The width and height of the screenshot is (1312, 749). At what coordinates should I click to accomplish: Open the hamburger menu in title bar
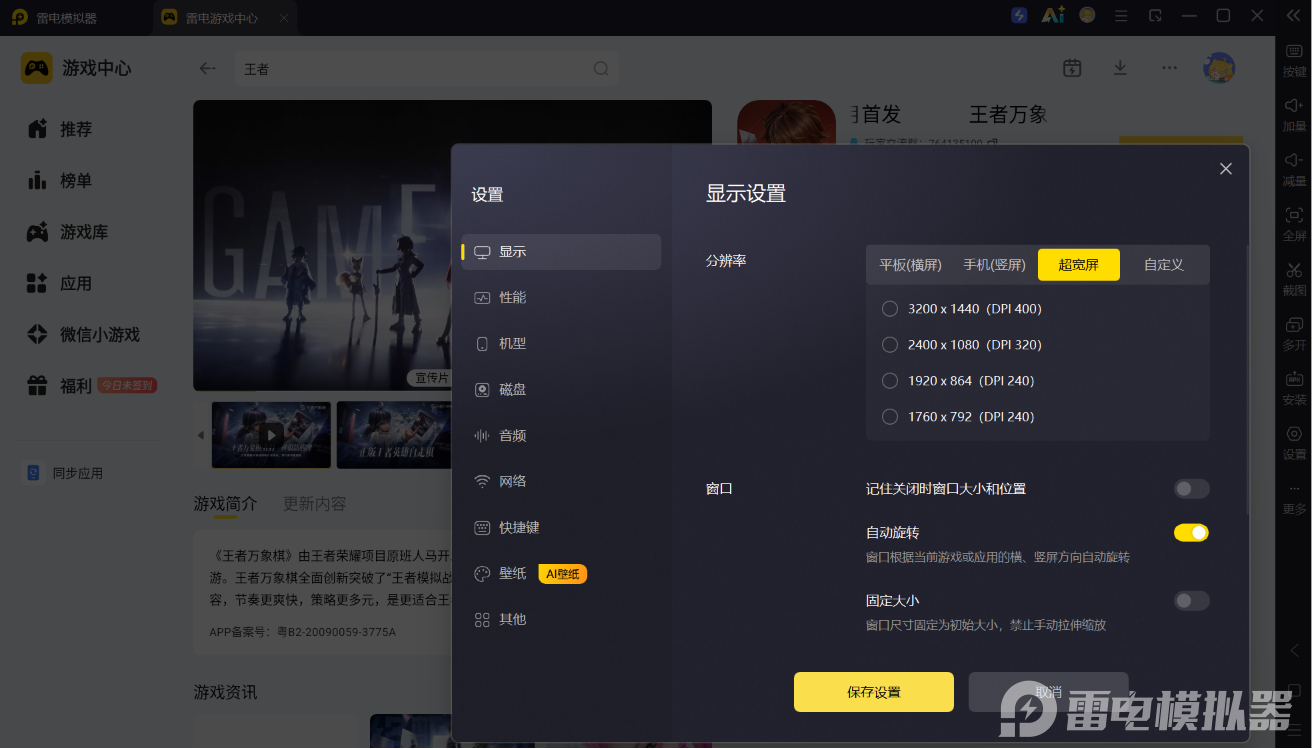pos(1121,16)
